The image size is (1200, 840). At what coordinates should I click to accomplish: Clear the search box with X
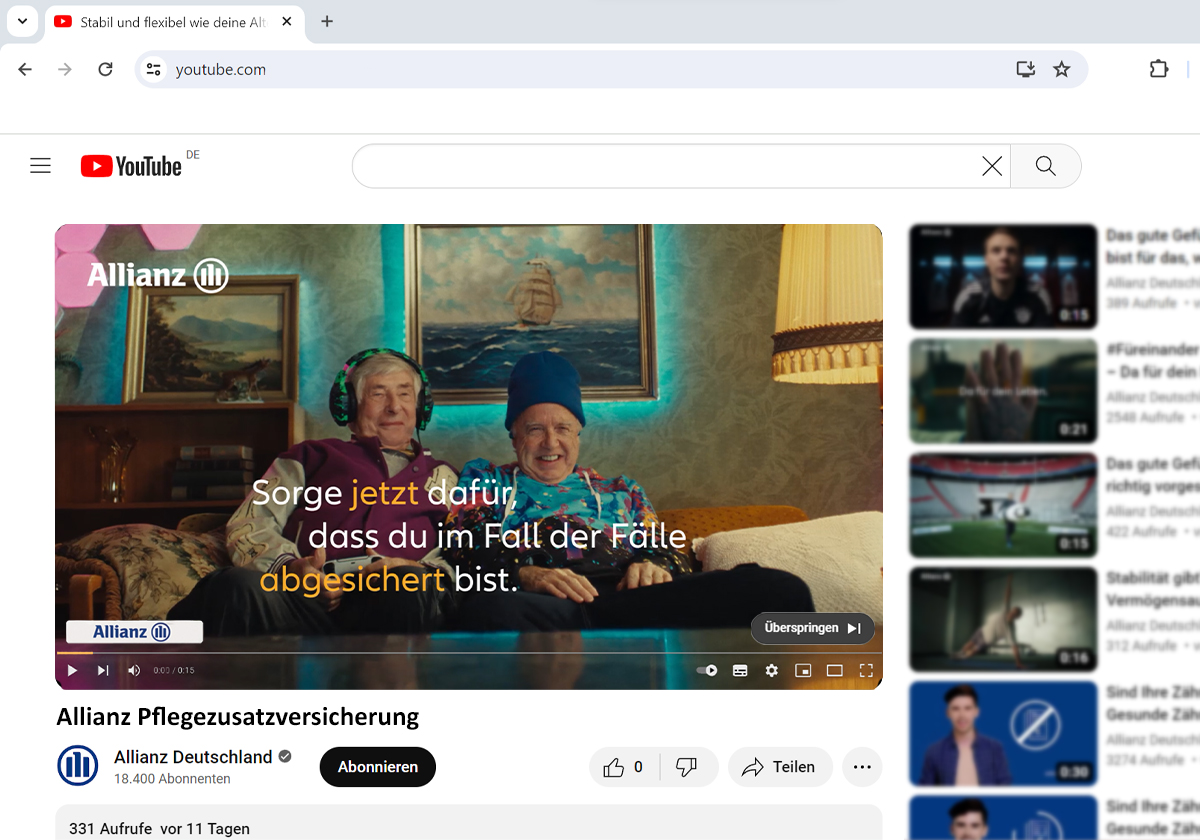click(992, 166)
